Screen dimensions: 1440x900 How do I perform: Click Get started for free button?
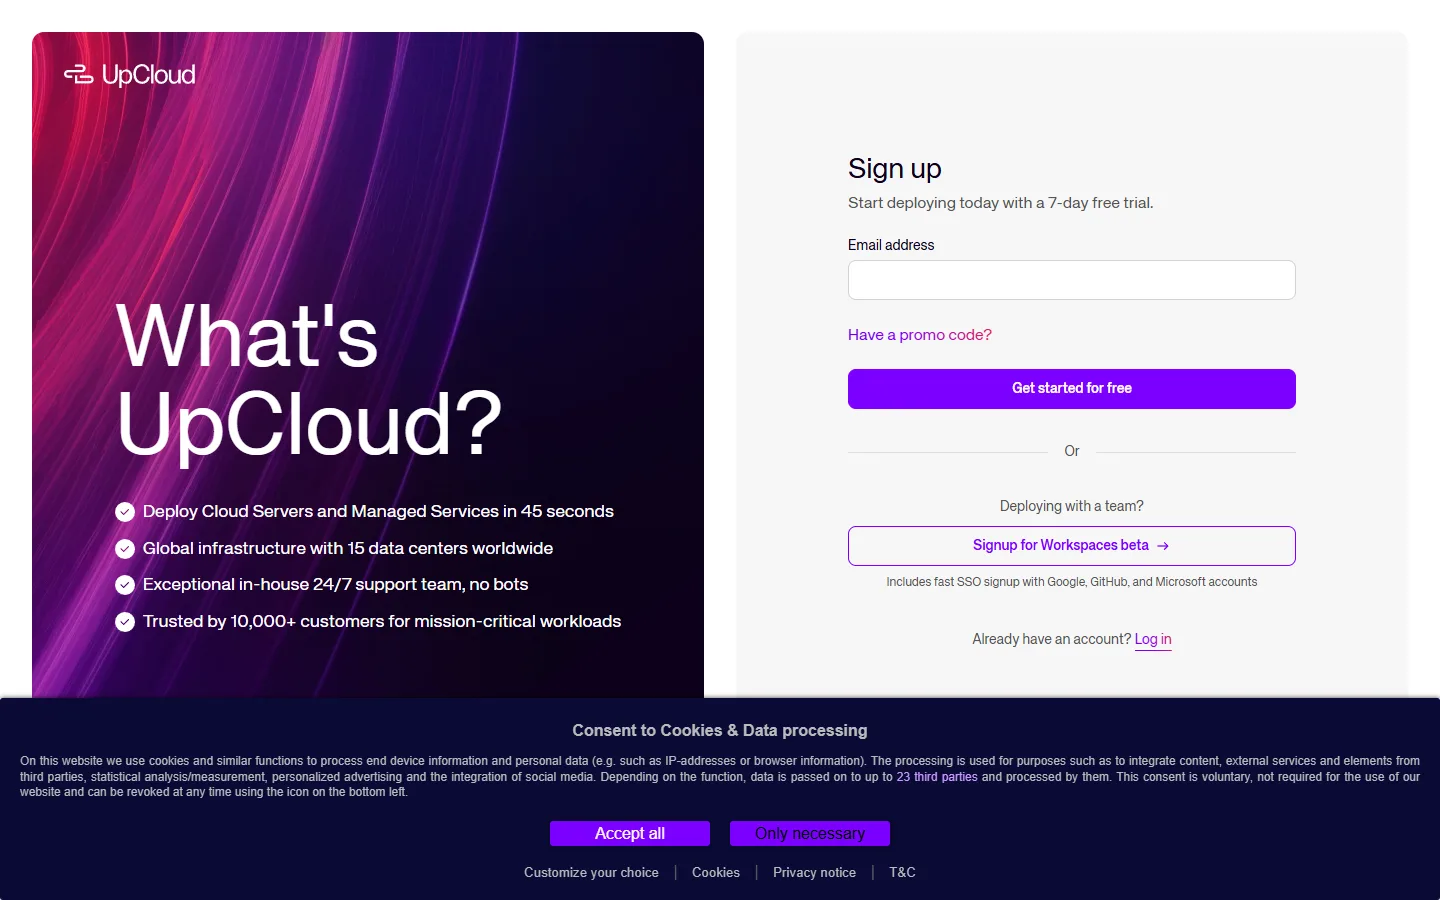coord(1072,389)
